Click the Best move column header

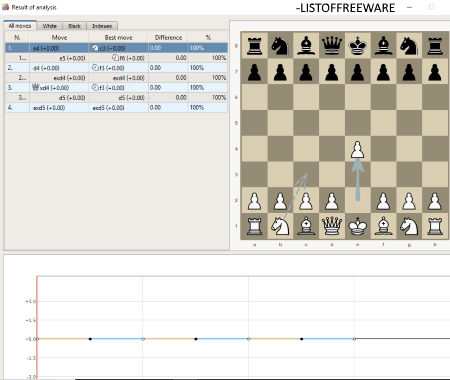118,38
